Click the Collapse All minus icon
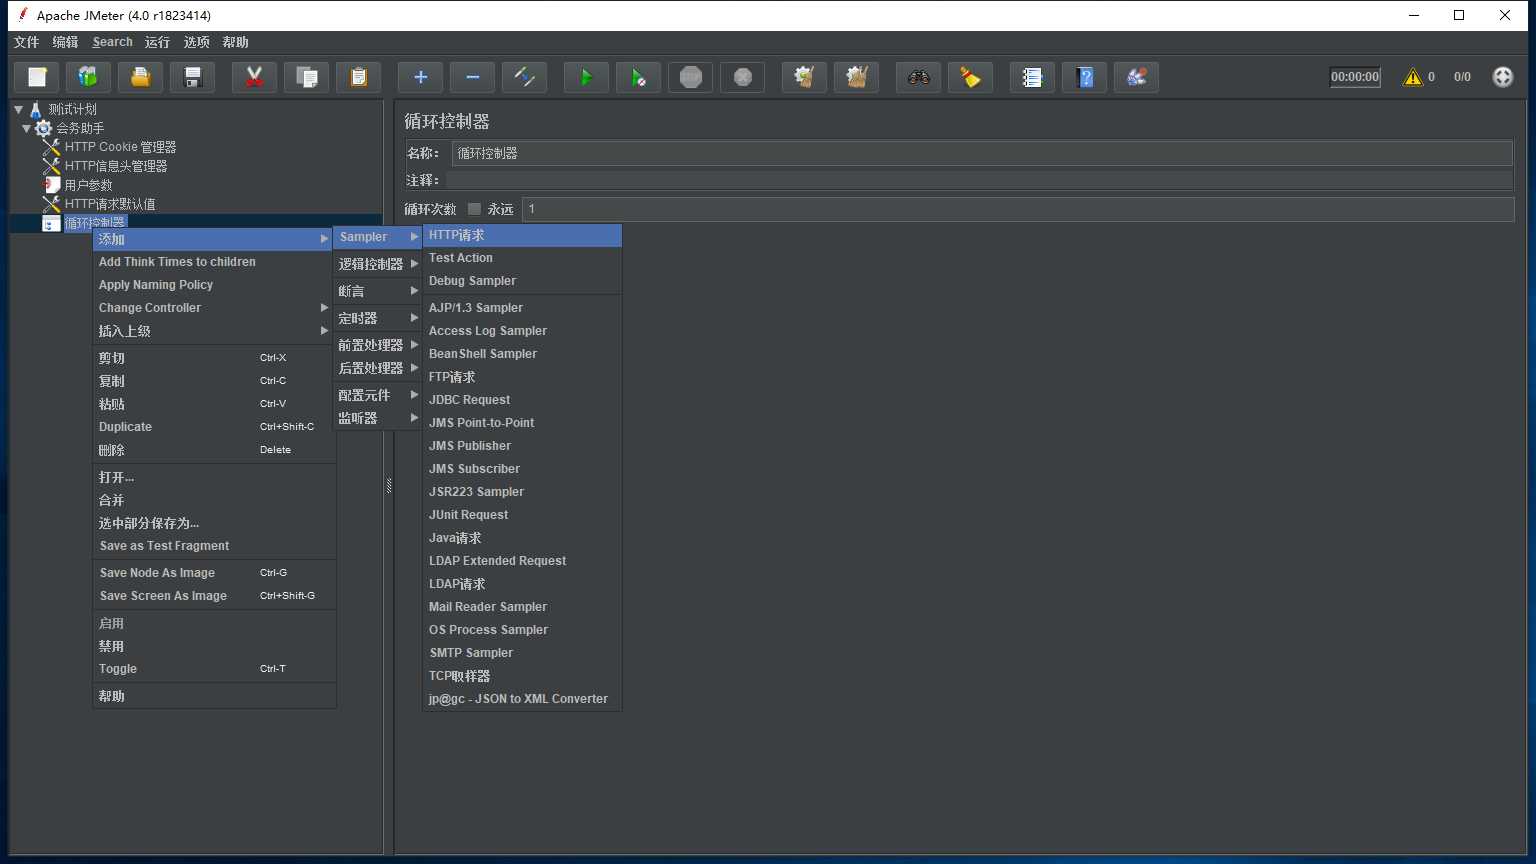This screenshot has width=1536, height=864. [472, 77]
